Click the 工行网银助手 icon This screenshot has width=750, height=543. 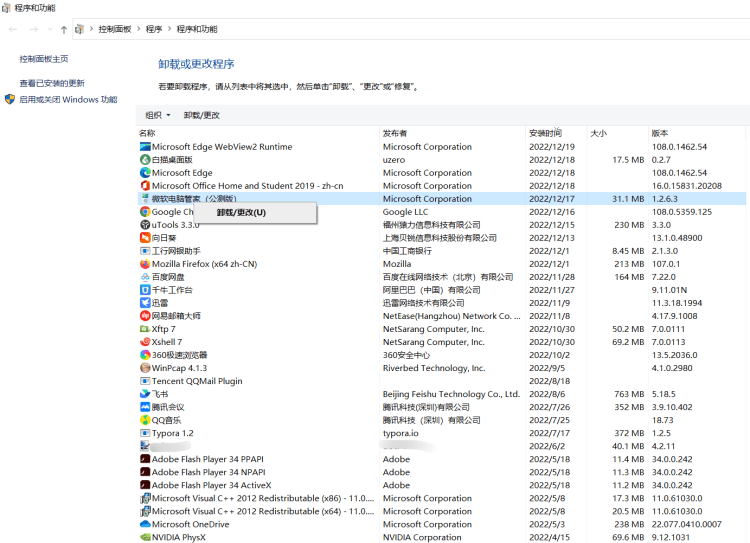pyautogui.click(x=145, y=251)
